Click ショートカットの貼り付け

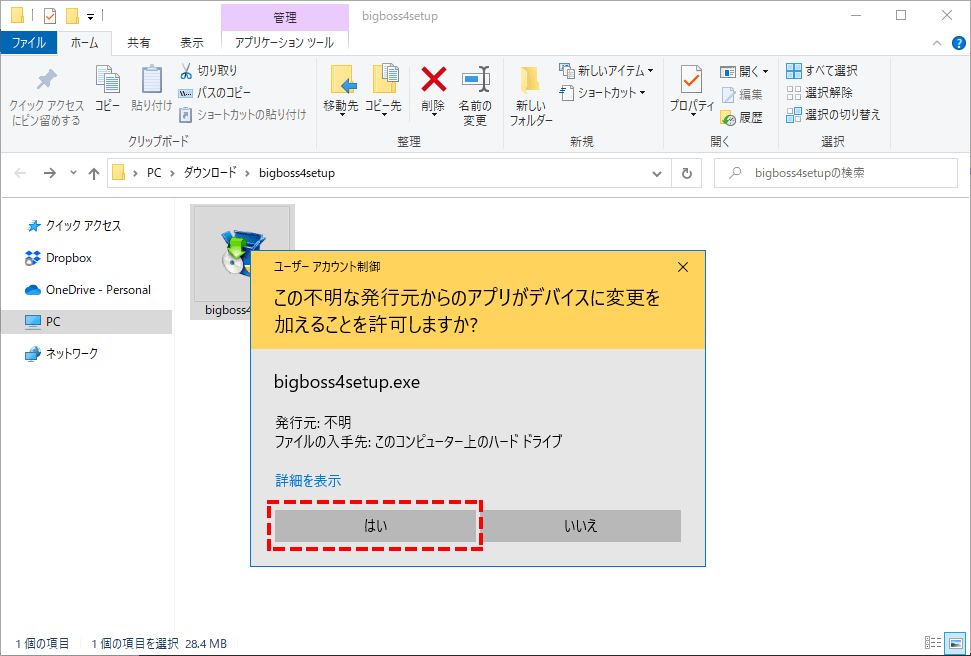[242, 115]
